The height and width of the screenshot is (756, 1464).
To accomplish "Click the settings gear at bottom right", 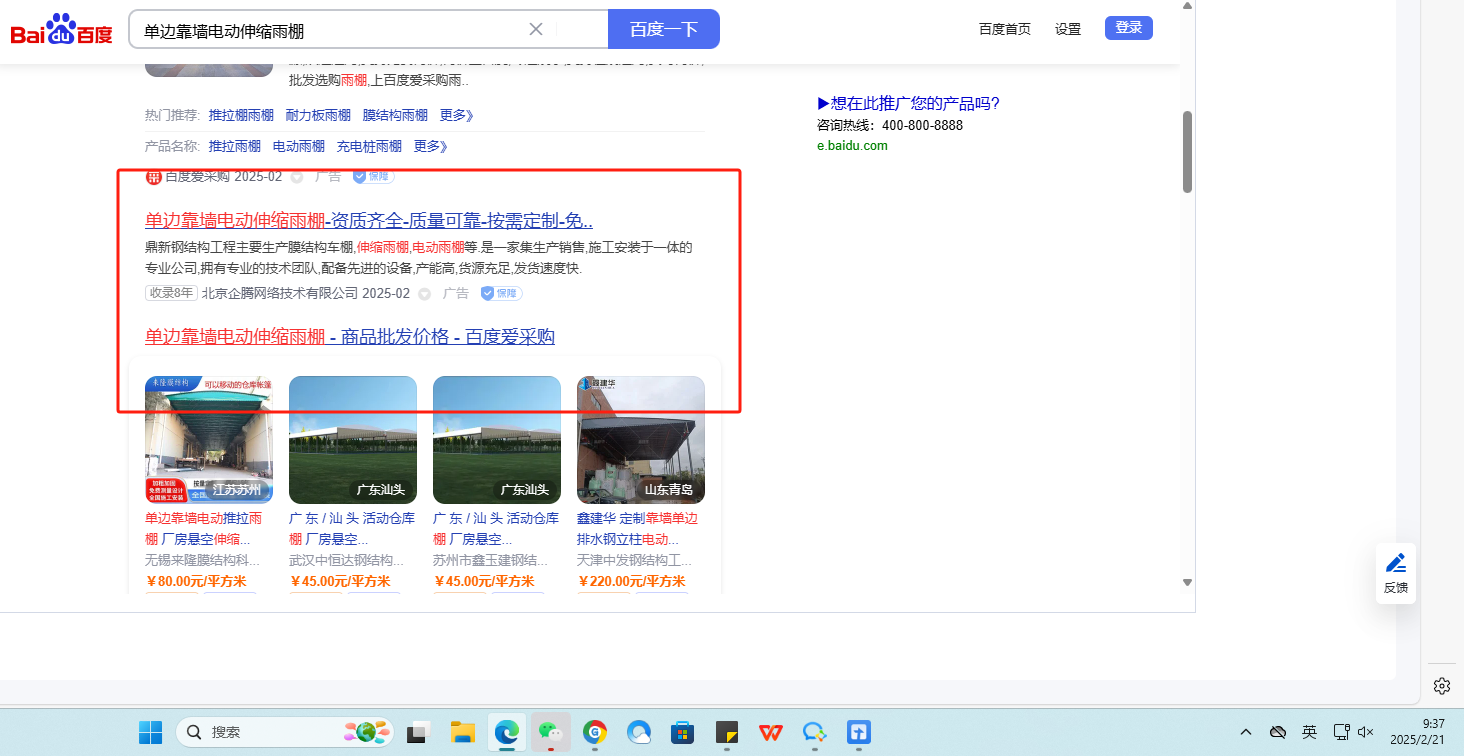I will point(1441,686).
